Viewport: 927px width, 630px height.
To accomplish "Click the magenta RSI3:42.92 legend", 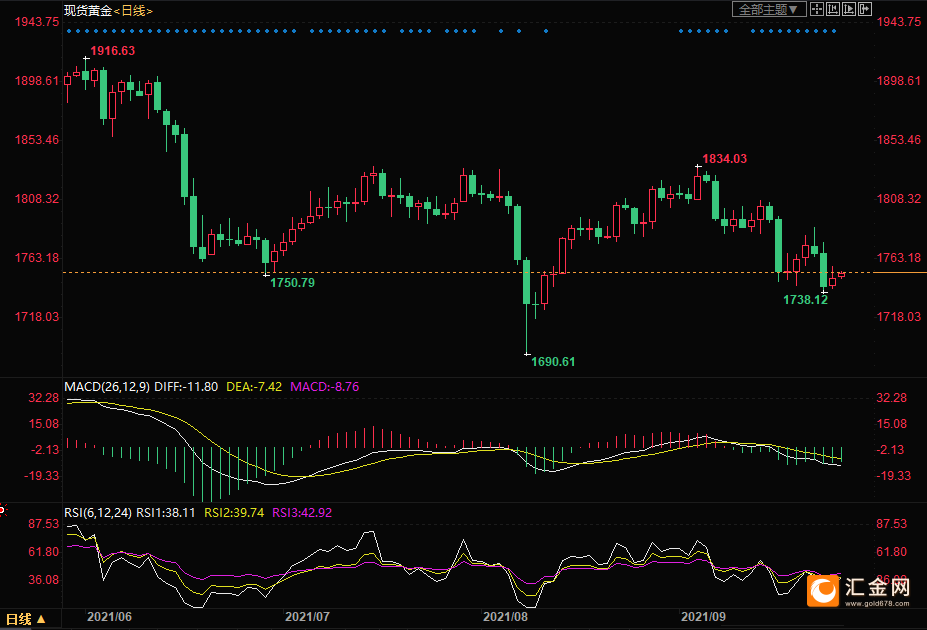I will coord(302,512).
